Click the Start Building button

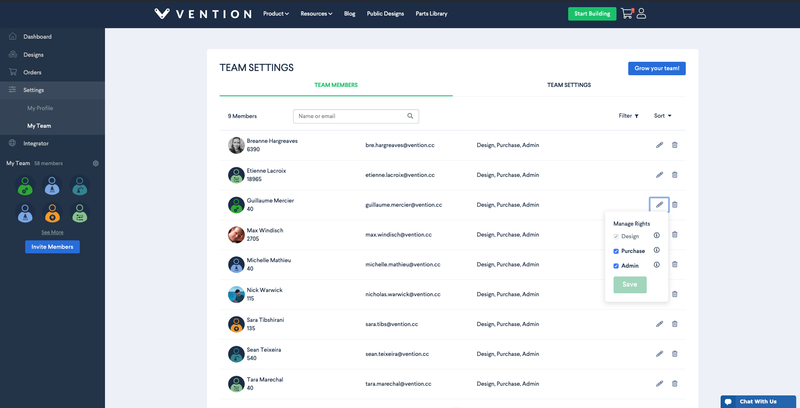(592, 14)
